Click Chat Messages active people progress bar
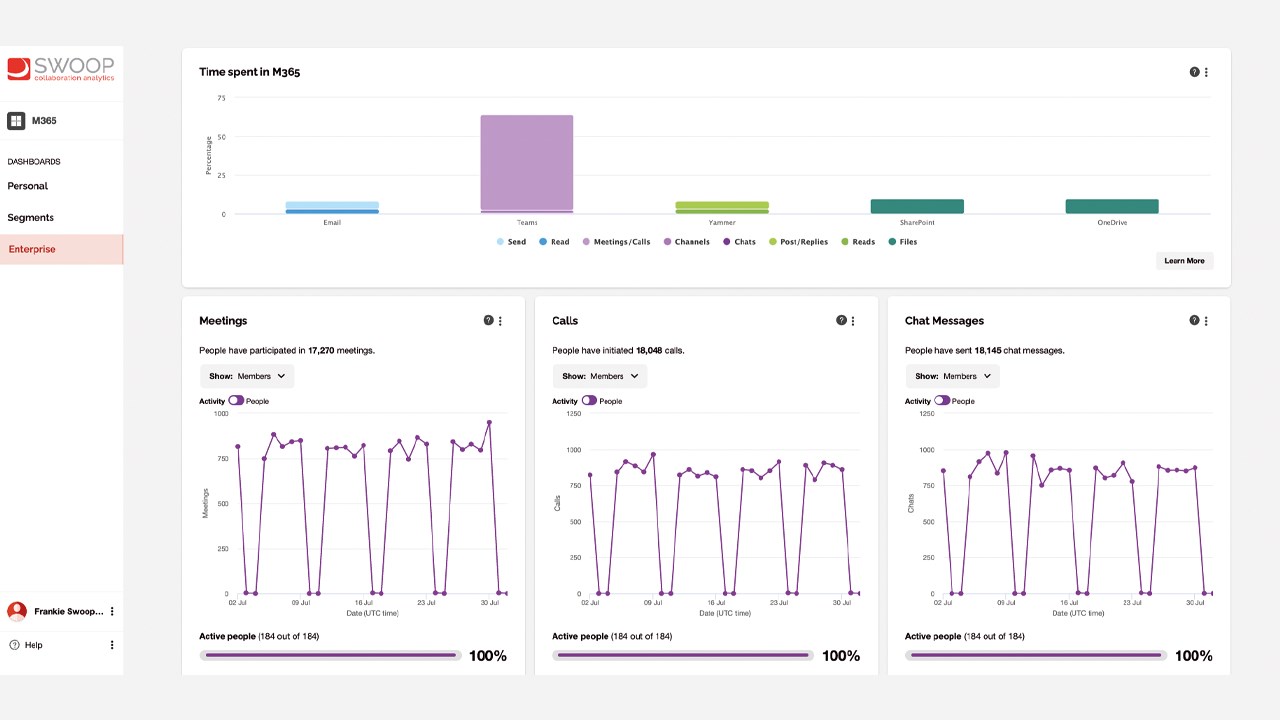This screenshot has height=720, width=1280. pyautogui.click(x=1036, y=655)
